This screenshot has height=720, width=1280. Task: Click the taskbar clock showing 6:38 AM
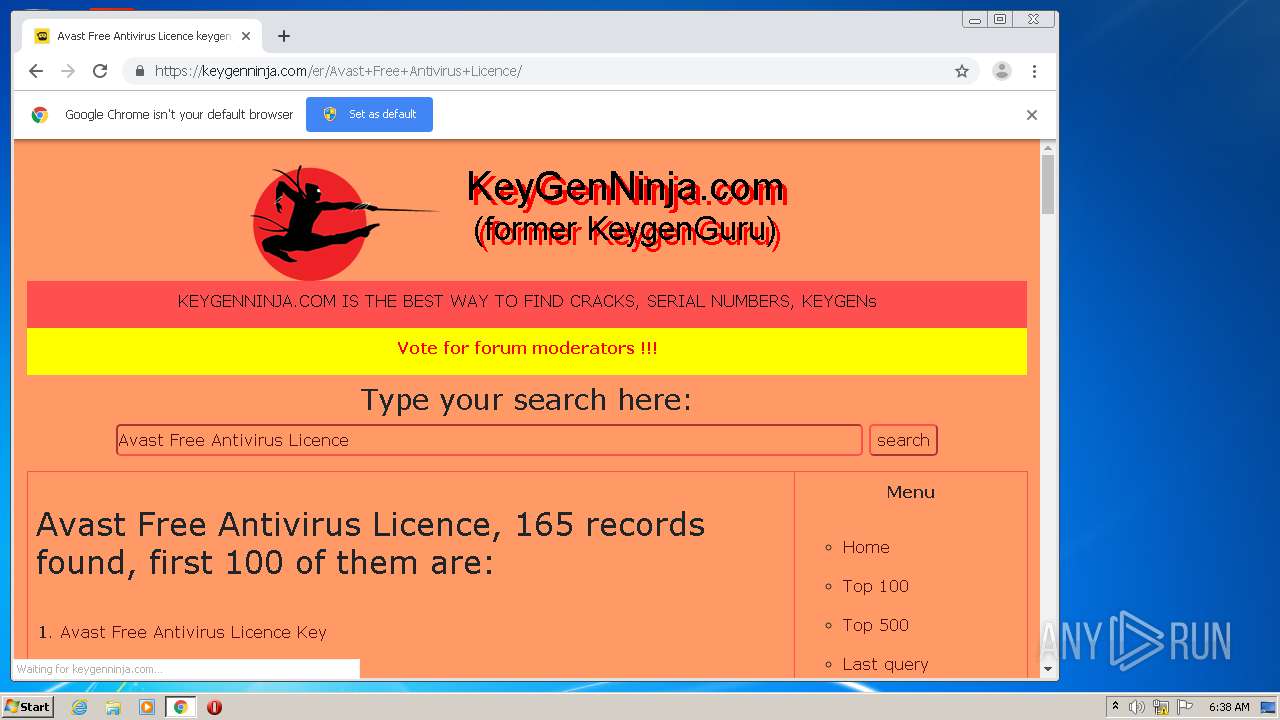[x=1229, y=707]
